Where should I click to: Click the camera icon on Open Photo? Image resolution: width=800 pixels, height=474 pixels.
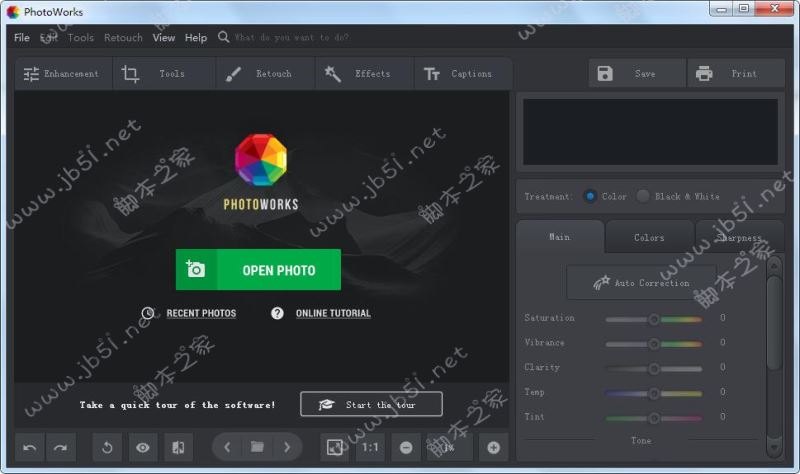pyautogui.click(x=195, y=269)
